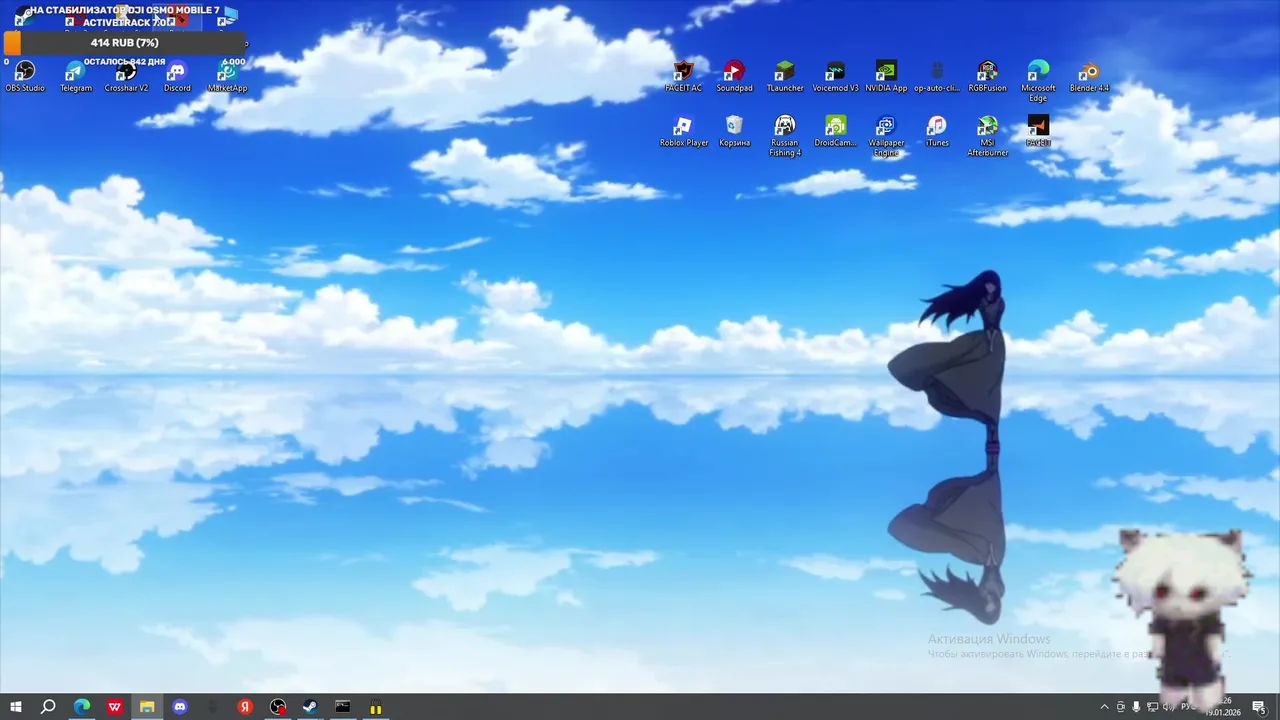Open the volume speaker tray icon
1280x720 pixels.
click(1168, 707)
